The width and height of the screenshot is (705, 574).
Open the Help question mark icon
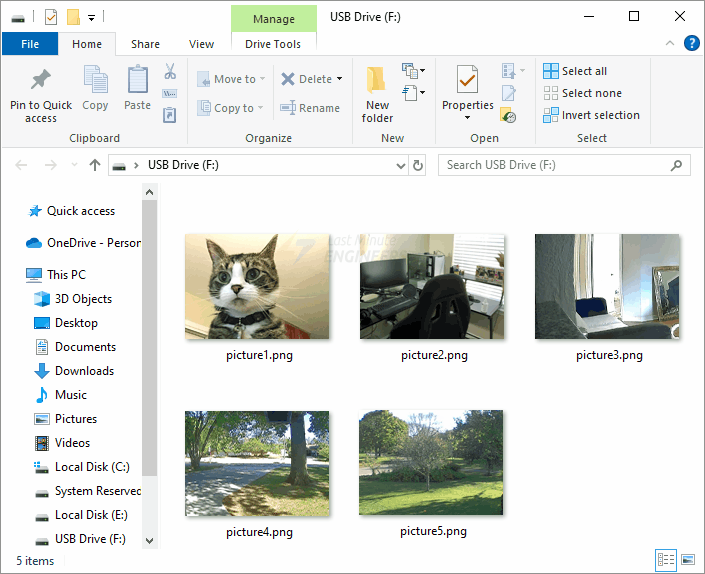coord(691,43)
